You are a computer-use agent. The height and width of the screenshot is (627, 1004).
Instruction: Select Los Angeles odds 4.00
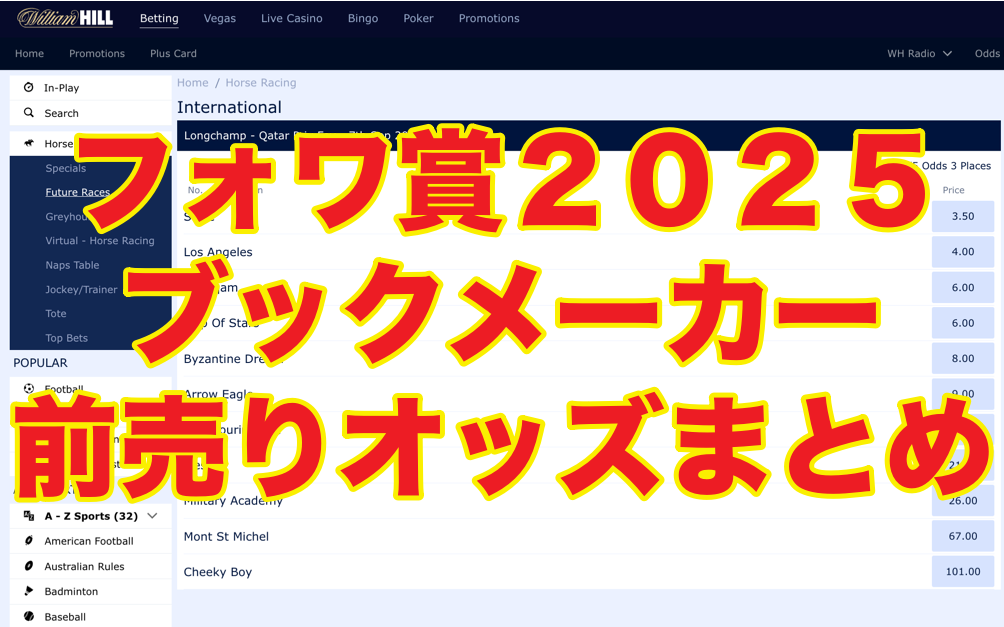(962, 252)
